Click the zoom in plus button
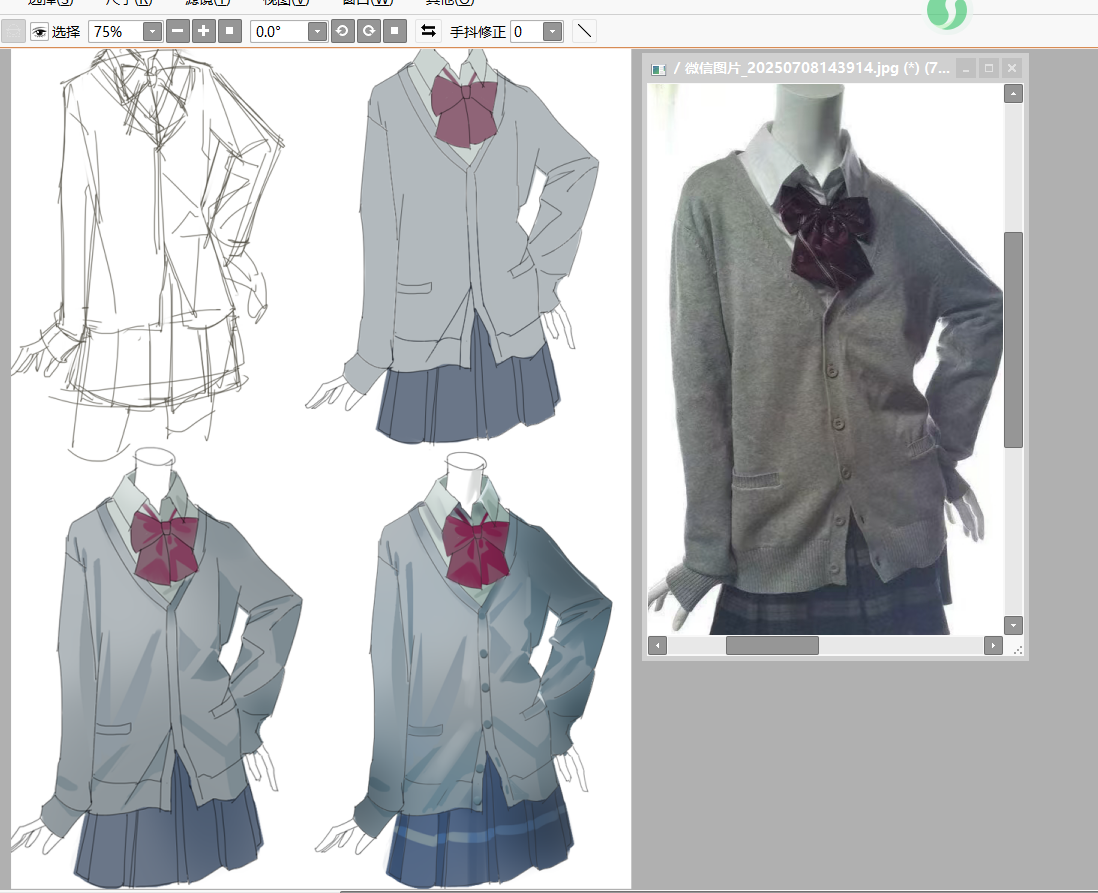The image size is (1098, 893). click(x=203, y=31)
